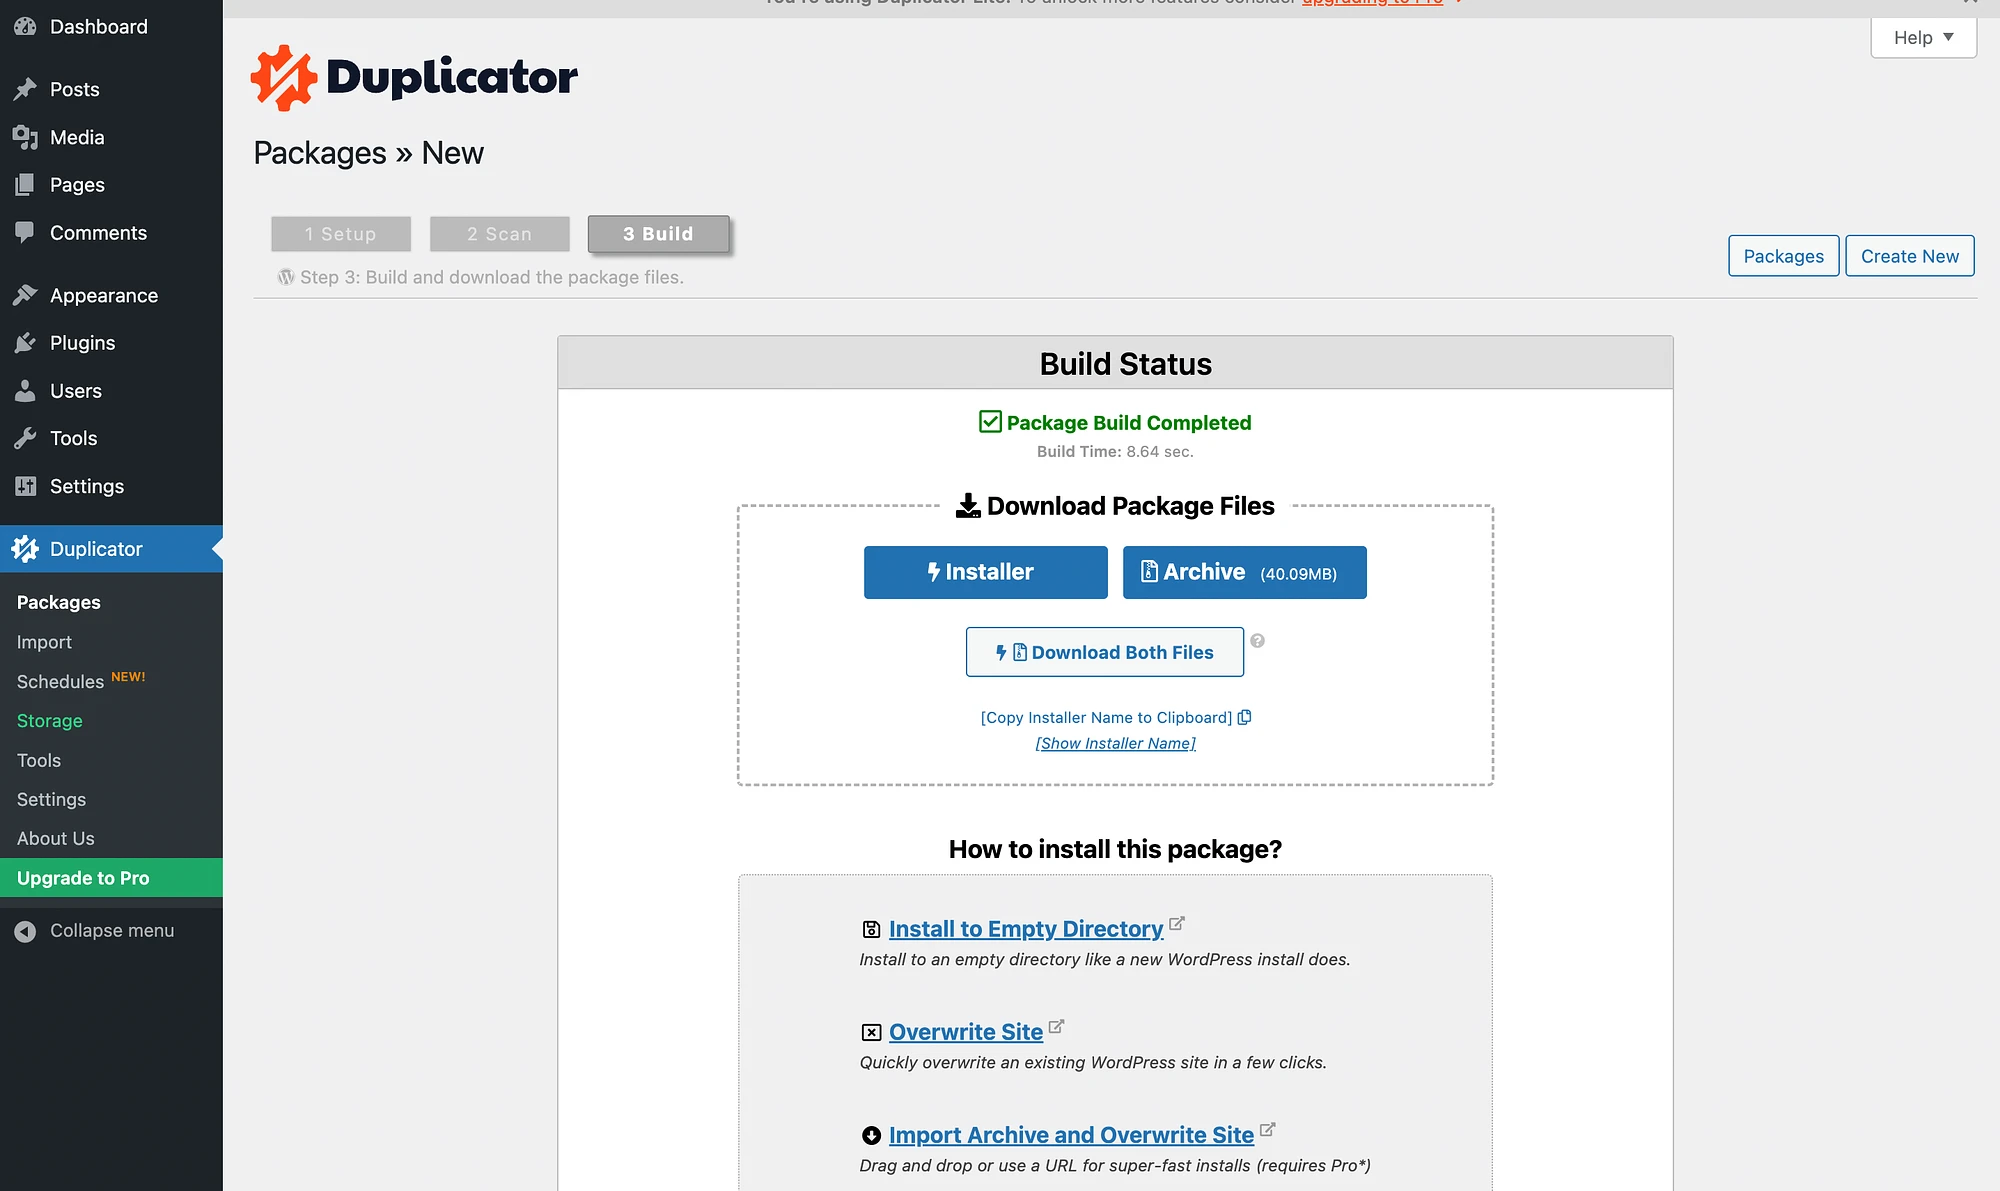The height and width of the screenshot is (1191, 2000).
Task: Click the Package Build Completed checkmark
Action: point(989,421)
